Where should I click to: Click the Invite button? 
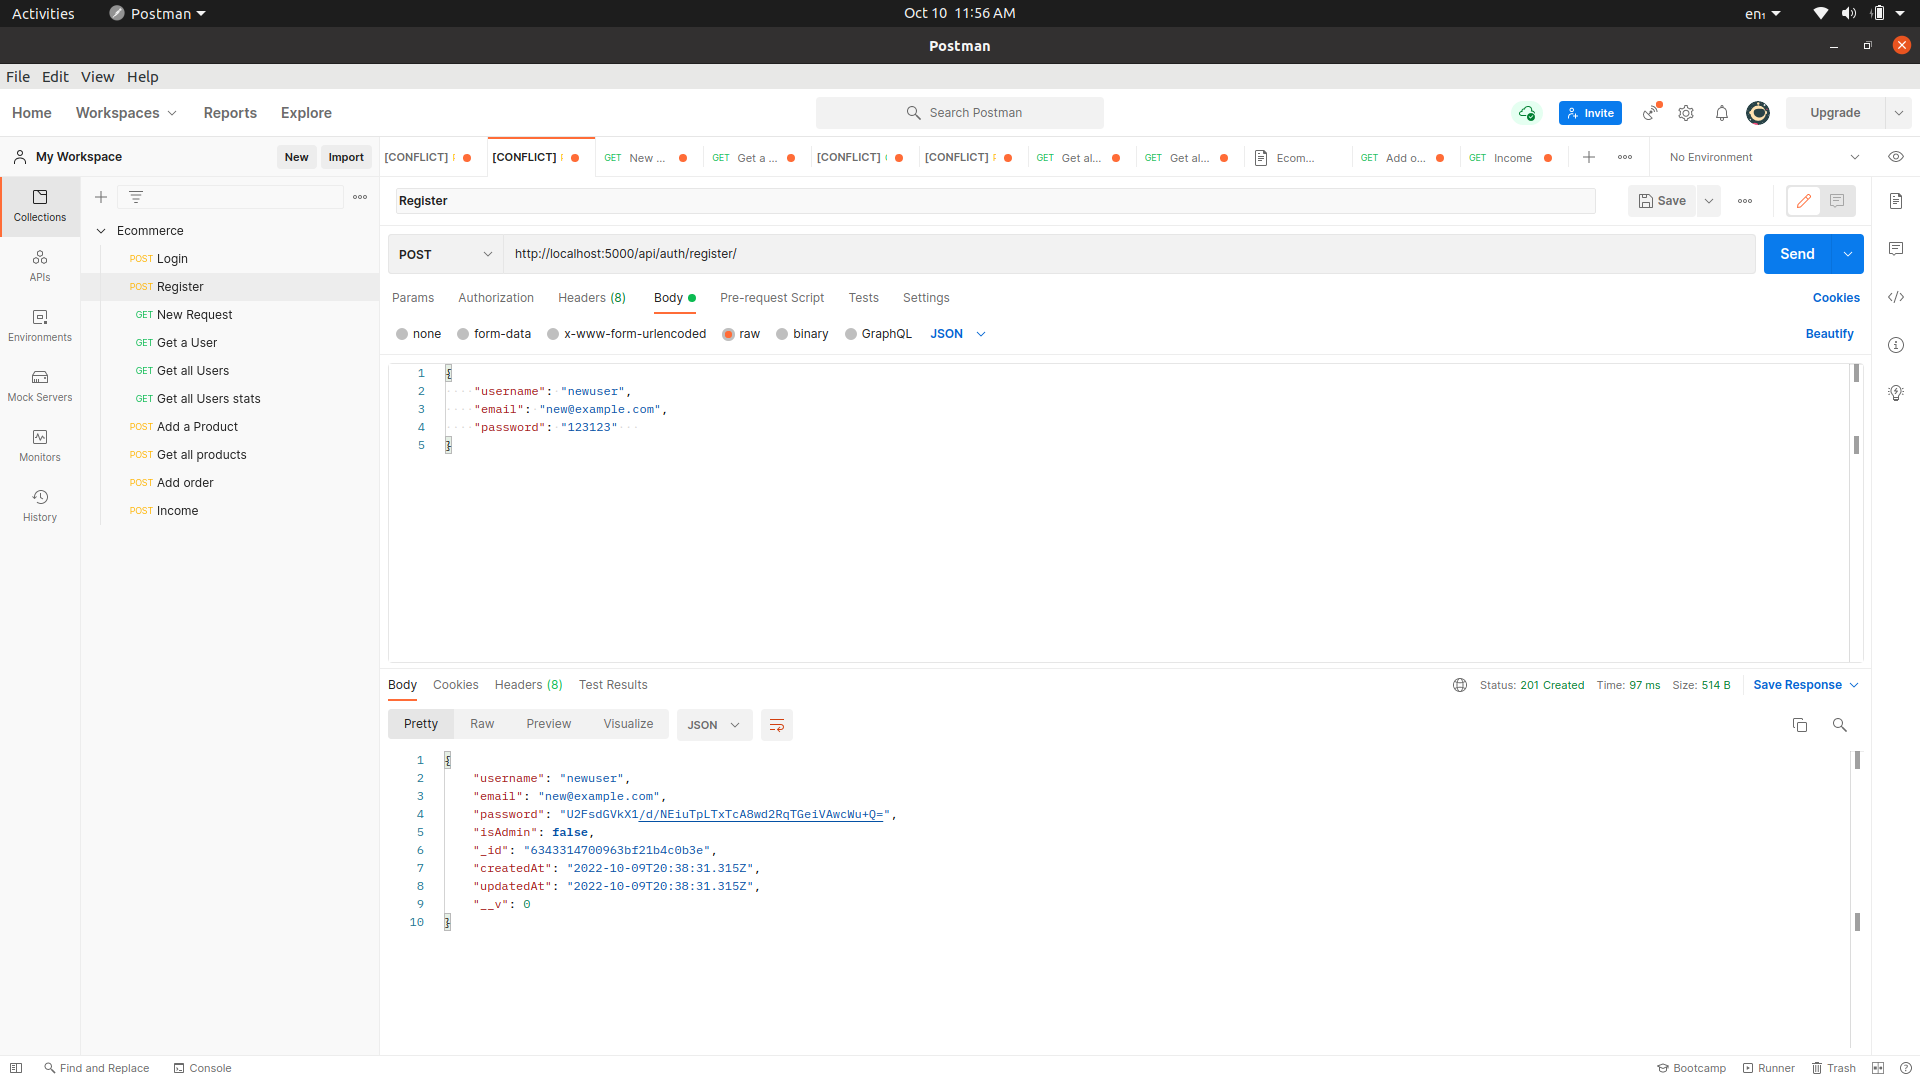(x=1590, y=113)
